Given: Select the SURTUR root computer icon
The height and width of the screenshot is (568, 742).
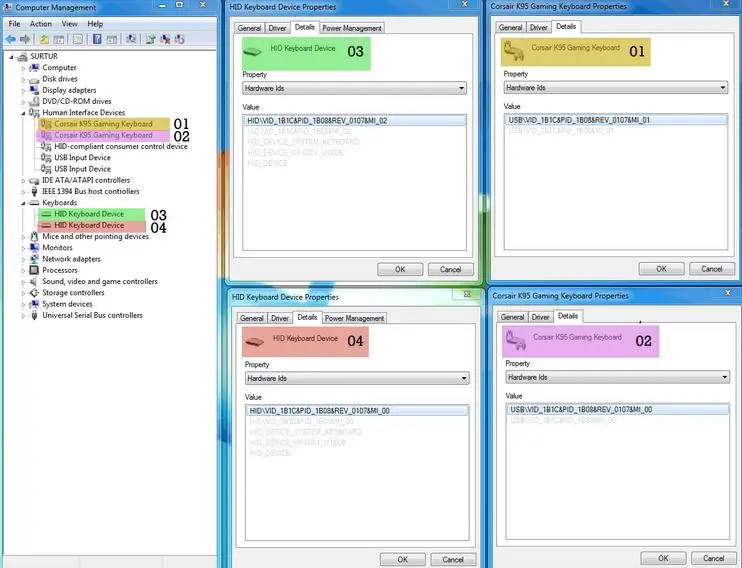Looking at the screenshot, I should click(x=22, y=56).
